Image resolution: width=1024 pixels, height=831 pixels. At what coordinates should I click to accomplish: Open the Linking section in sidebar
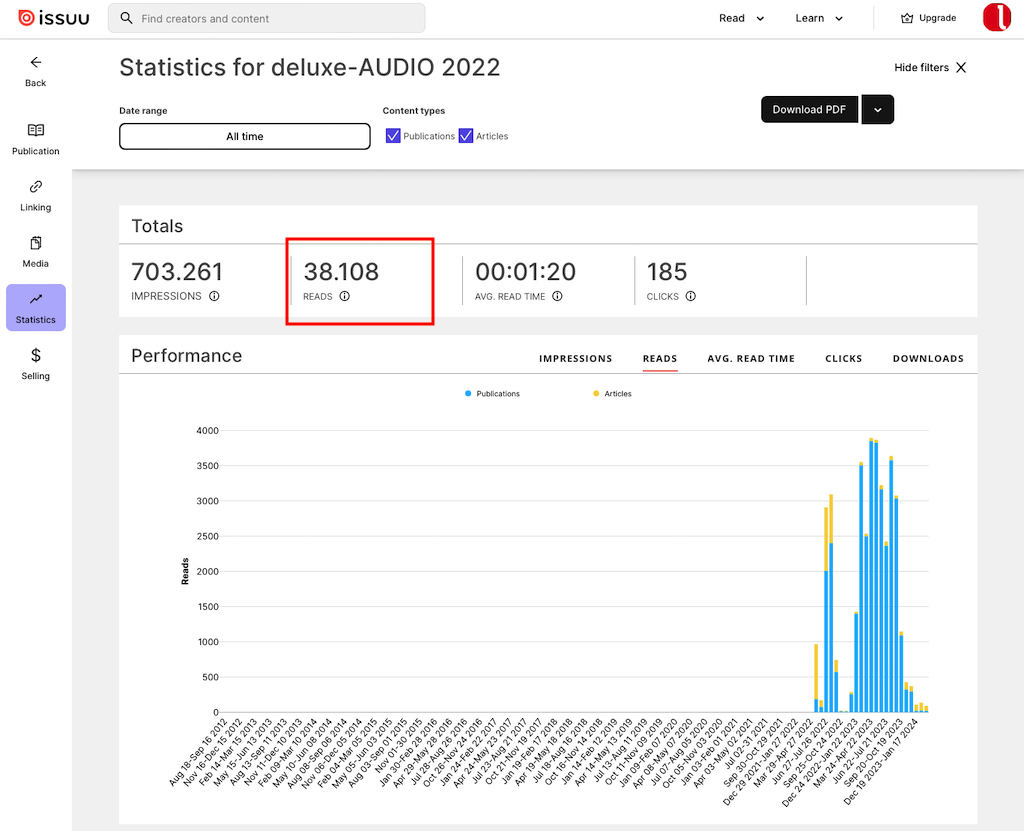click(x=36, y=195)
